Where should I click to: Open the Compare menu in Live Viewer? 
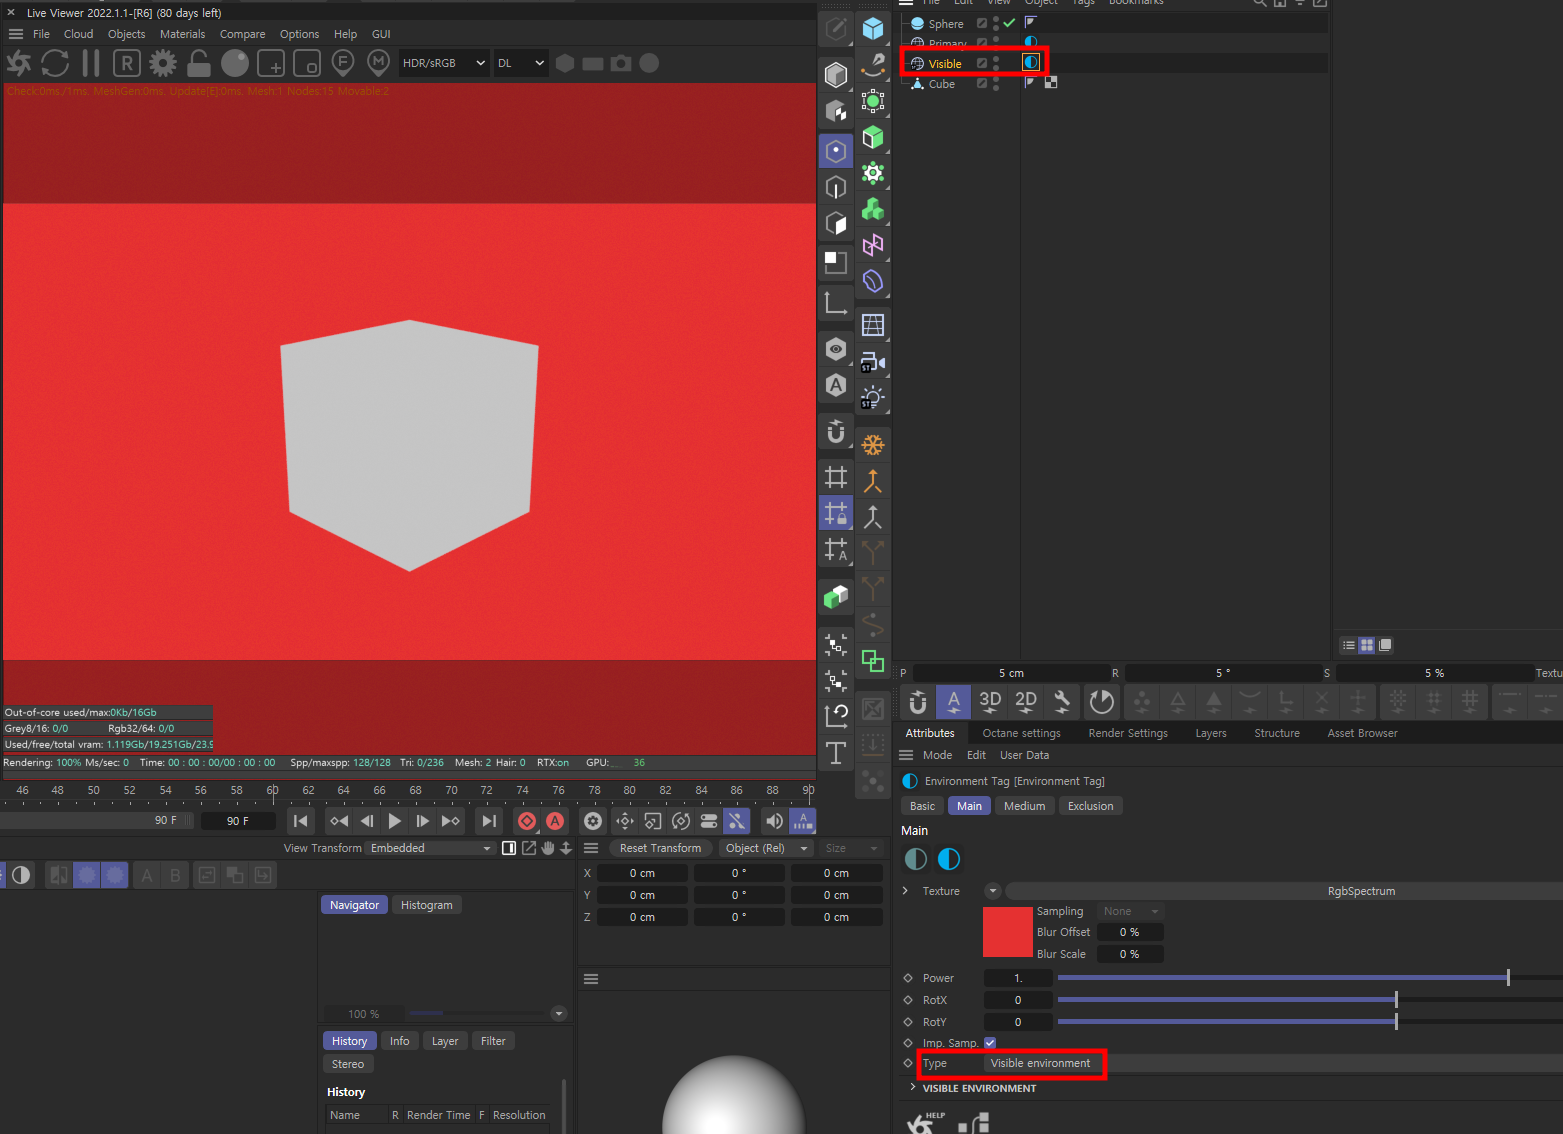point(242,34)
